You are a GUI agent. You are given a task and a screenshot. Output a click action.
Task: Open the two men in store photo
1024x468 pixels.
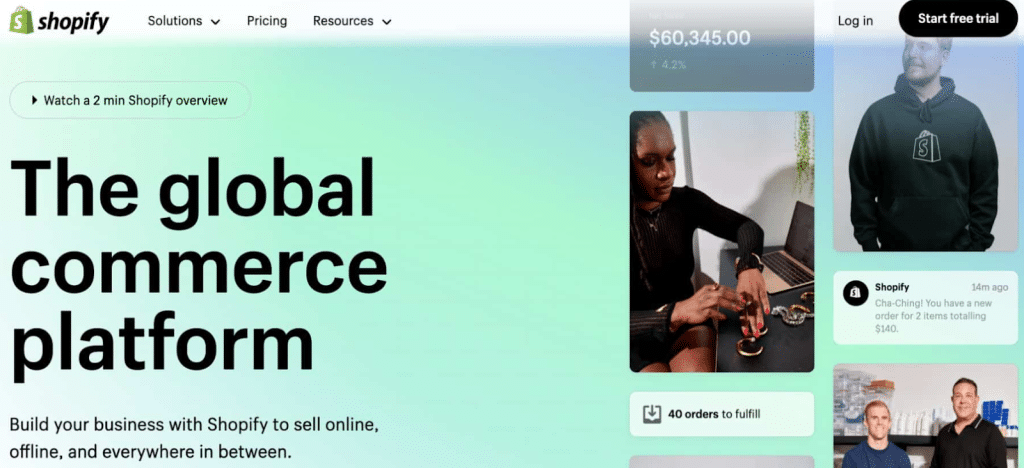[x=925, y=416]
